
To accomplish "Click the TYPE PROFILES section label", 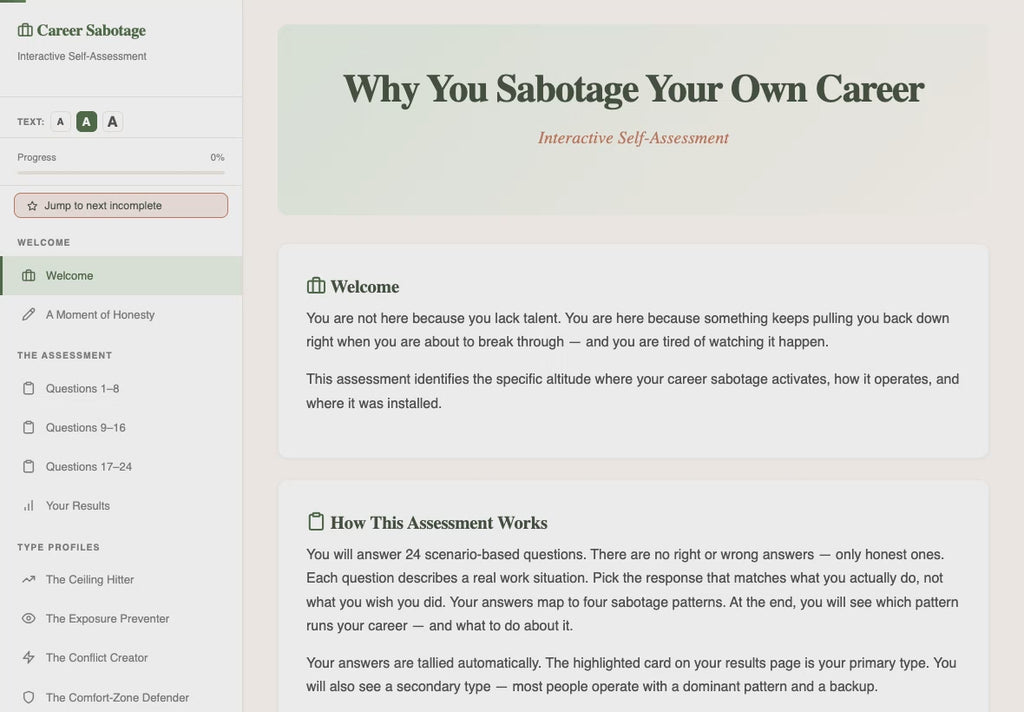I will [x=58, y=547].
